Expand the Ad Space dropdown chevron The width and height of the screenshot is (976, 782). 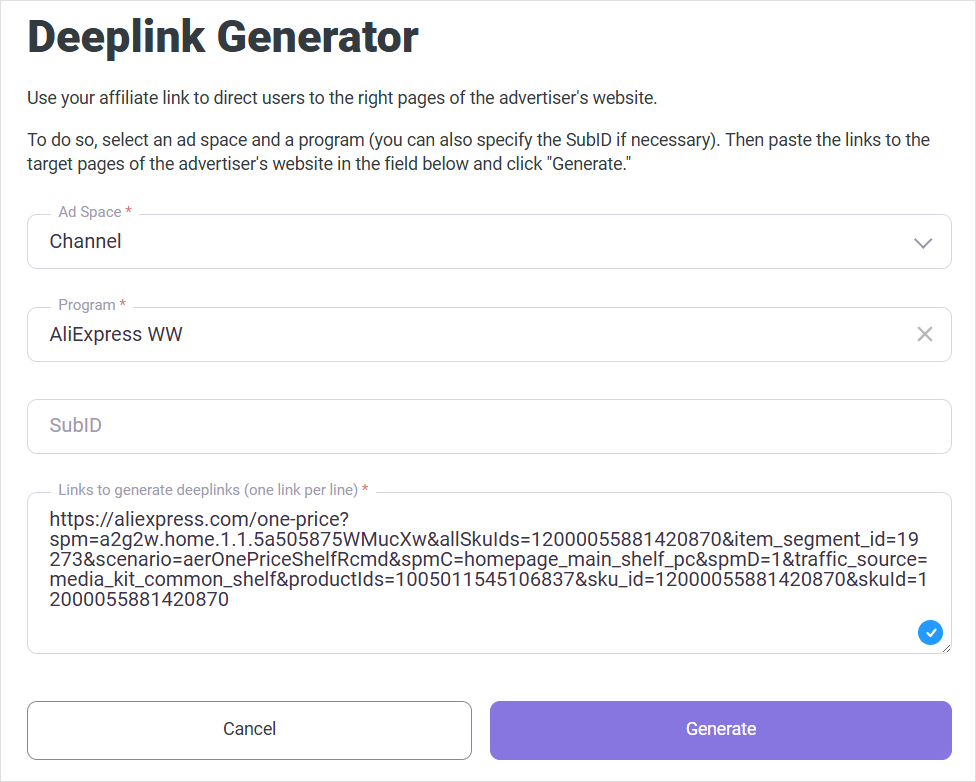923,243
